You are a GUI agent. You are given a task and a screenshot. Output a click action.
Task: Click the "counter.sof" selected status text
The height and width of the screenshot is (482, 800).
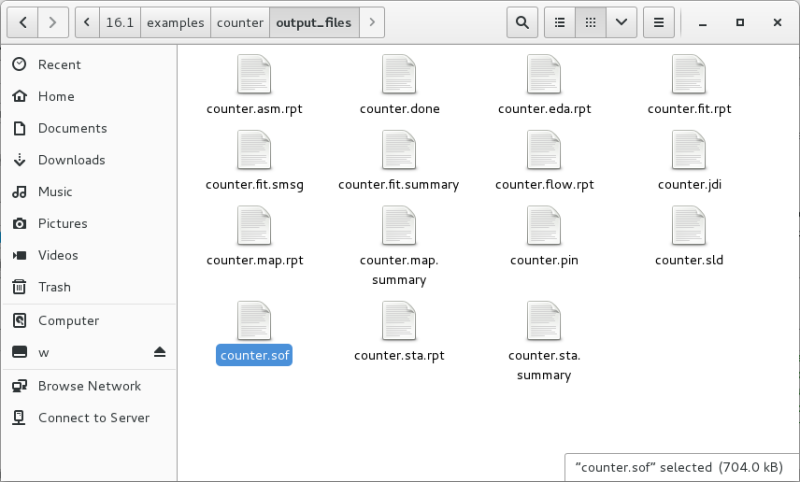(679, 467)
